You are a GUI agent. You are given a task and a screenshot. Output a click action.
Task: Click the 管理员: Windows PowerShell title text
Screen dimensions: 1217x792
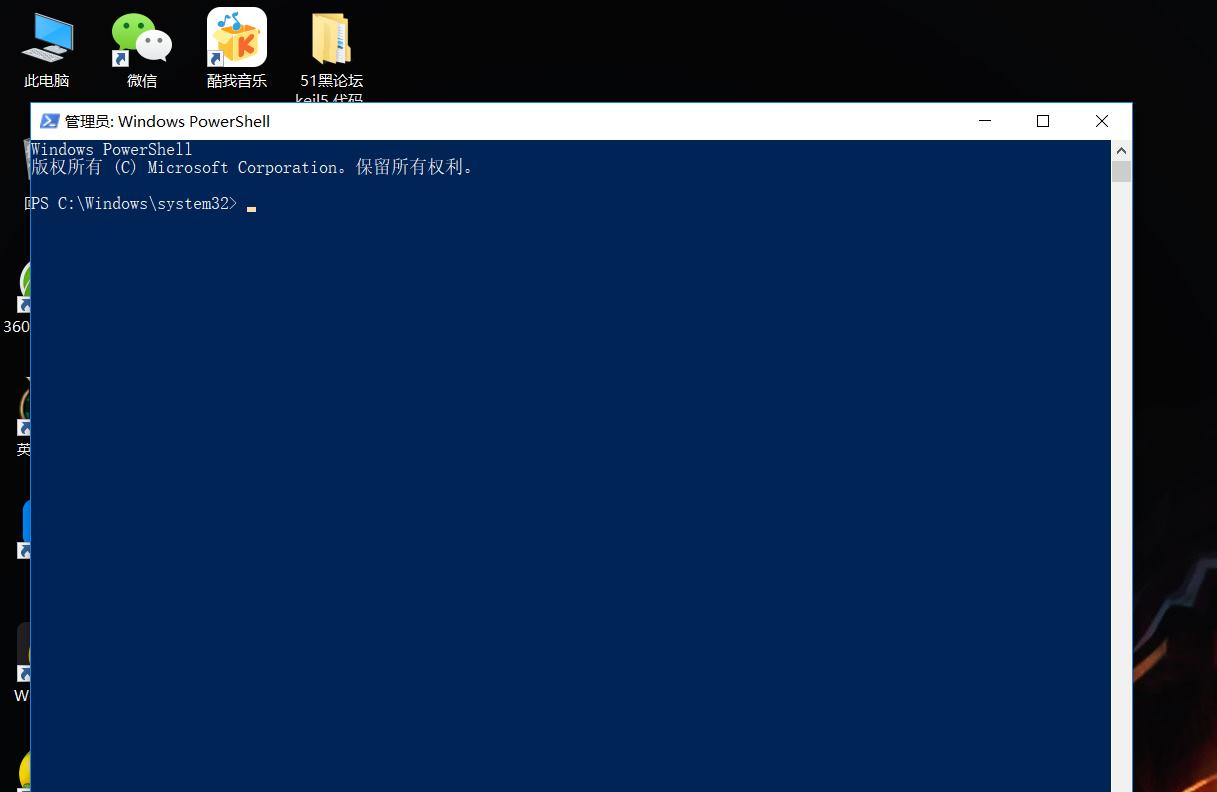pyautogui.click(x=166, y=121)
